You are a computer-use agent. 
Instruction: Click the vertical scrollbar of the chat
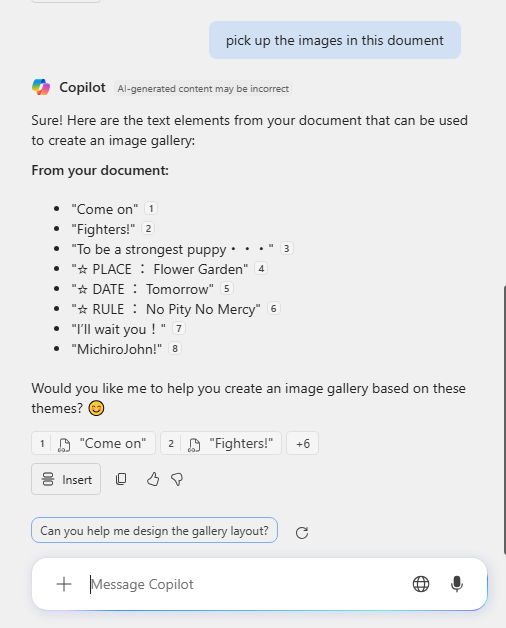504,420
